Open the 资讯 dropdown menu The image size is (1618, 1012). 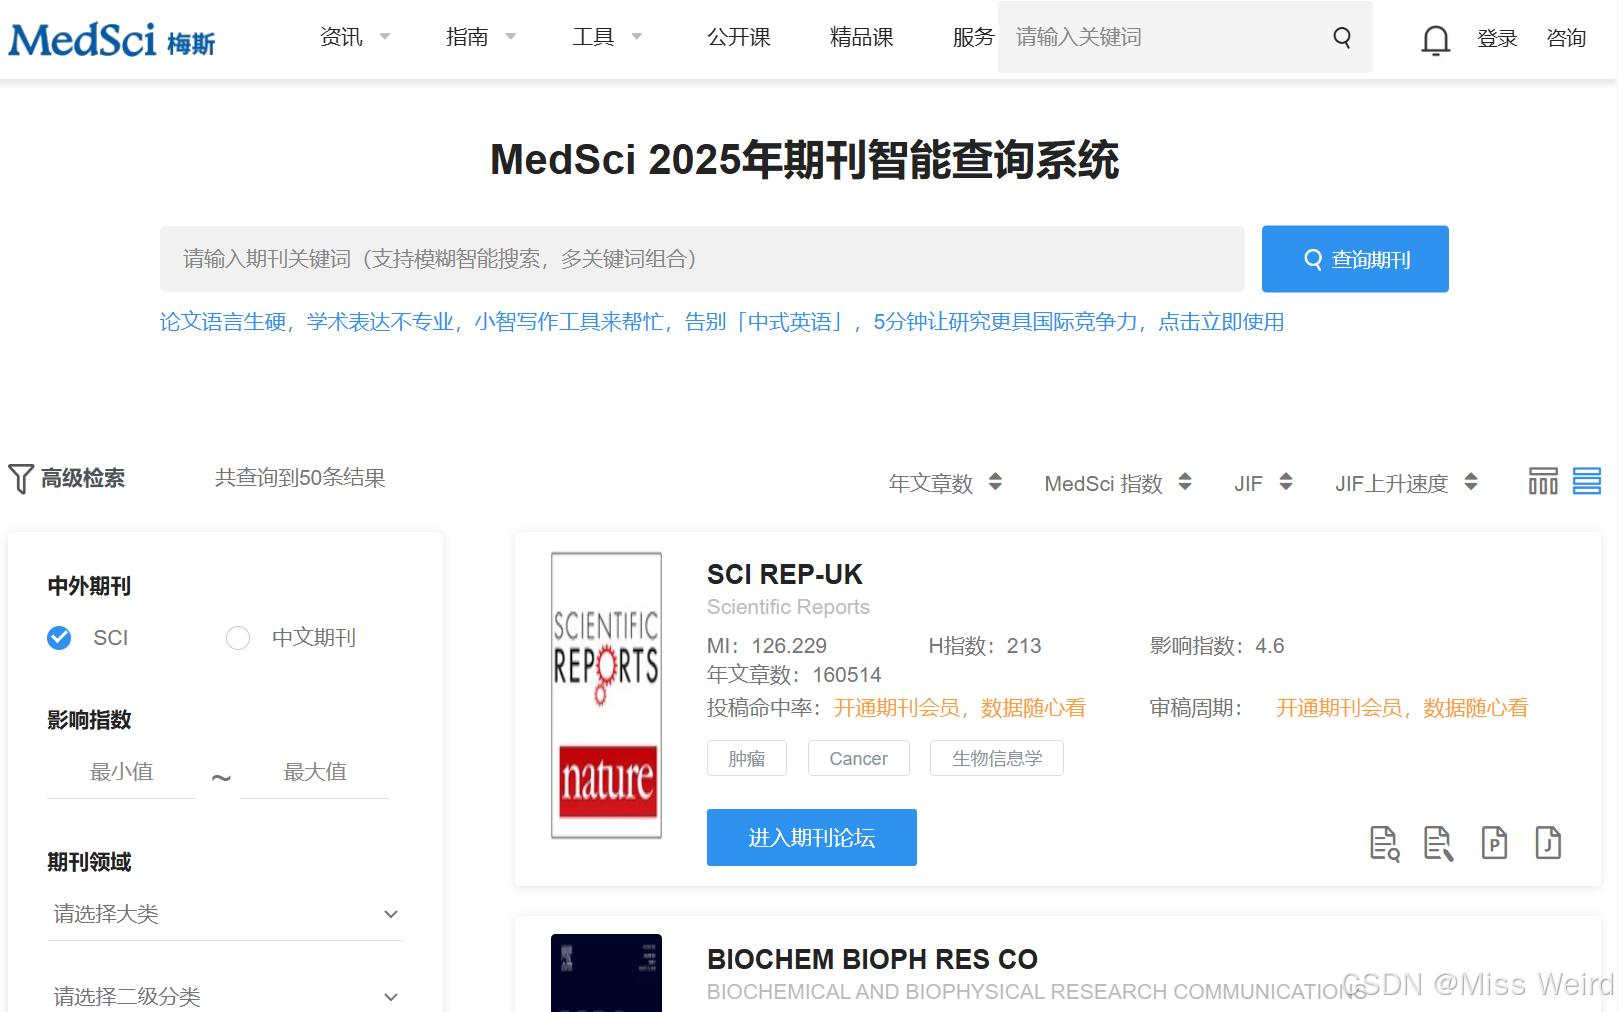coord(355,37)
